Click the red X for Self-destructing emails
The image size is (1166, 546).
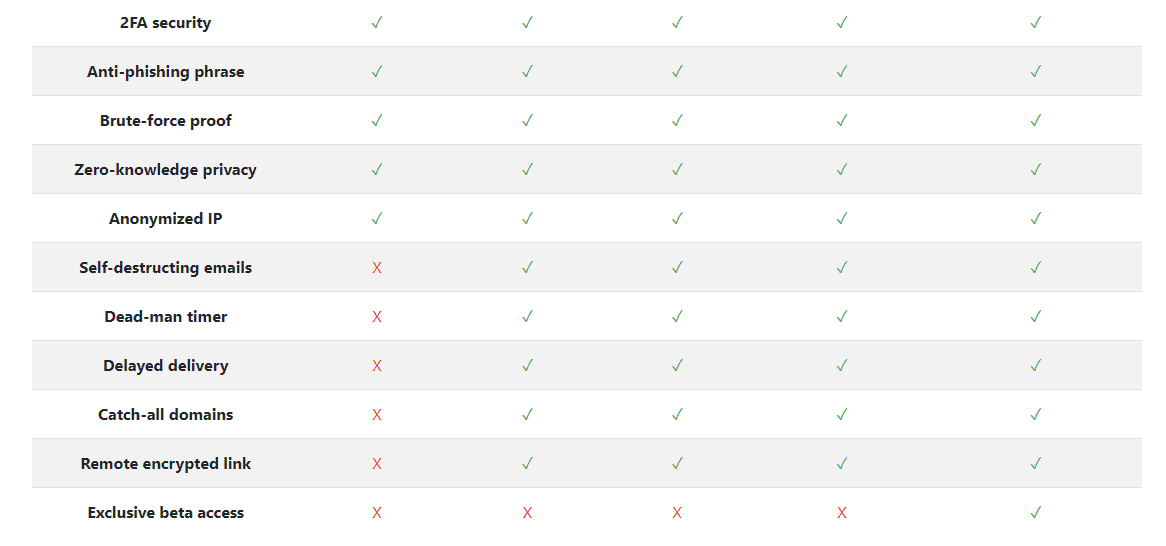coord(377,268)
